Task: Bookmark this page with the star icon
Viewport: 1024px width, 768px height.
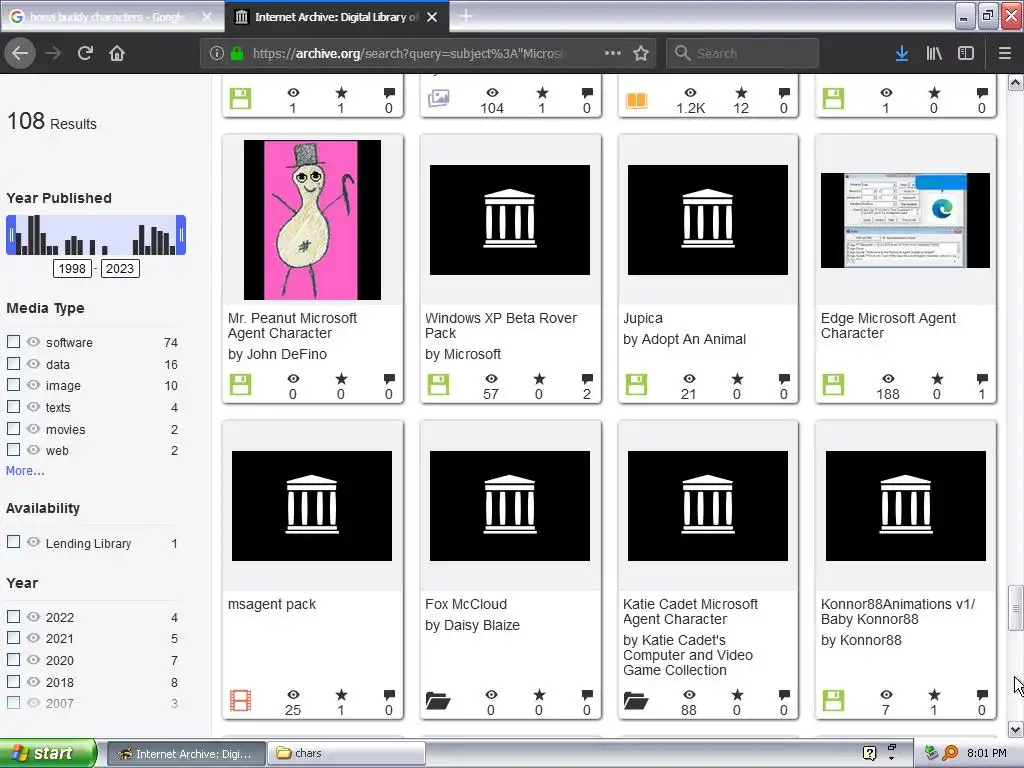Action: click(641, 53)
